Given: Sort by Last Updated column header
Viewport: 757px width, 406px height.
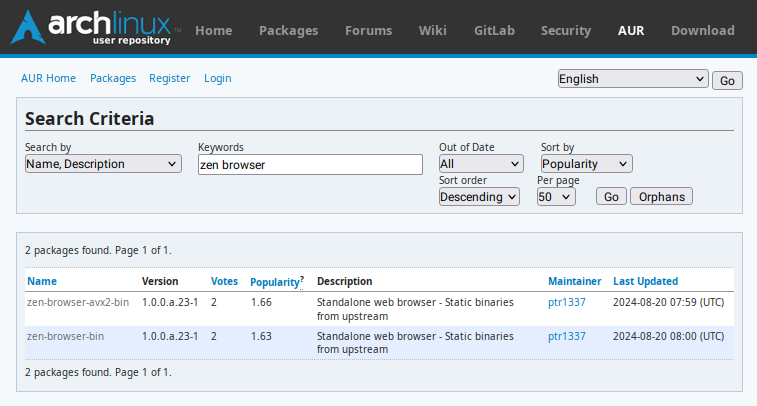Looking at the screenshot, I should (645, 281).
